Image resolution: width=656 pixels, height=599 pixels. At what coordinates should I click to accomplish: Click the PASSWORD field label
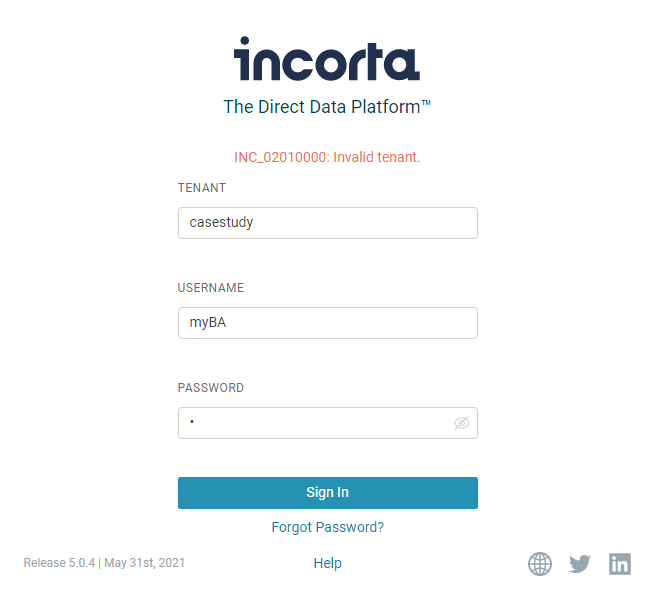(211, 388)
